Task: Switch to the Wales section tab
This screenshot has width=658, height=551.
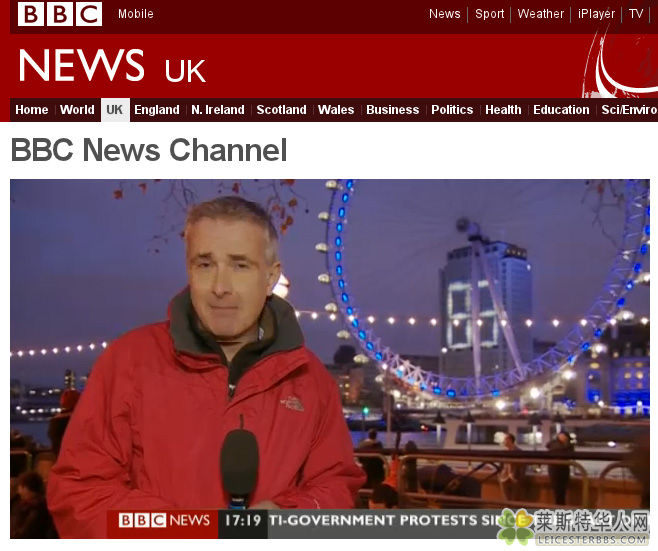Action: pos(336,110)
